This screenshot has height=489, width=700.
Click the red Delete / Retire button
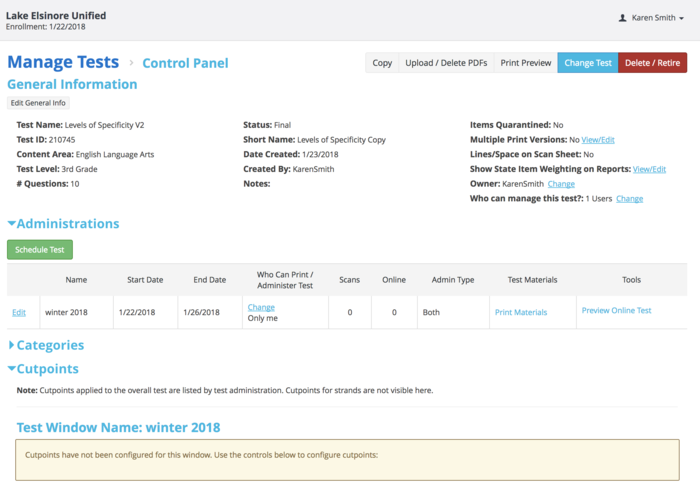pyautogui.click(x=653, y=63)
